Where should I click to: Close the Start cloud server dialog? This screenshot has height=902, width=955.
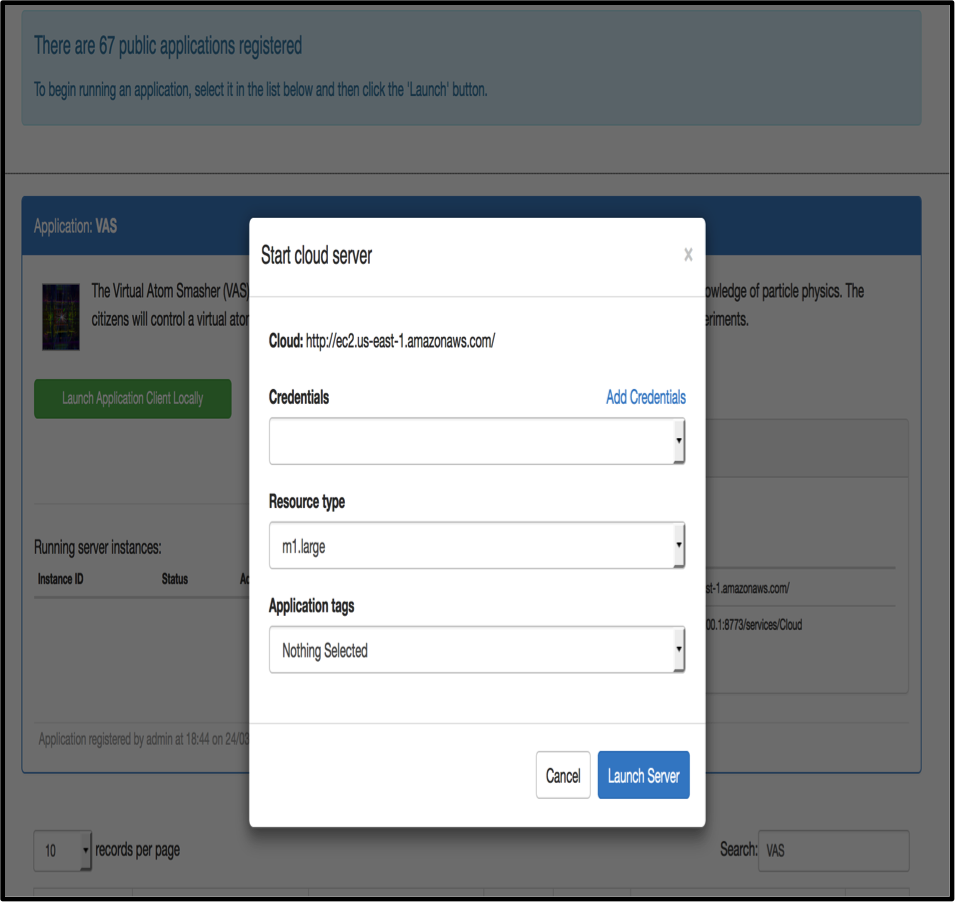[x=688, y=255]
